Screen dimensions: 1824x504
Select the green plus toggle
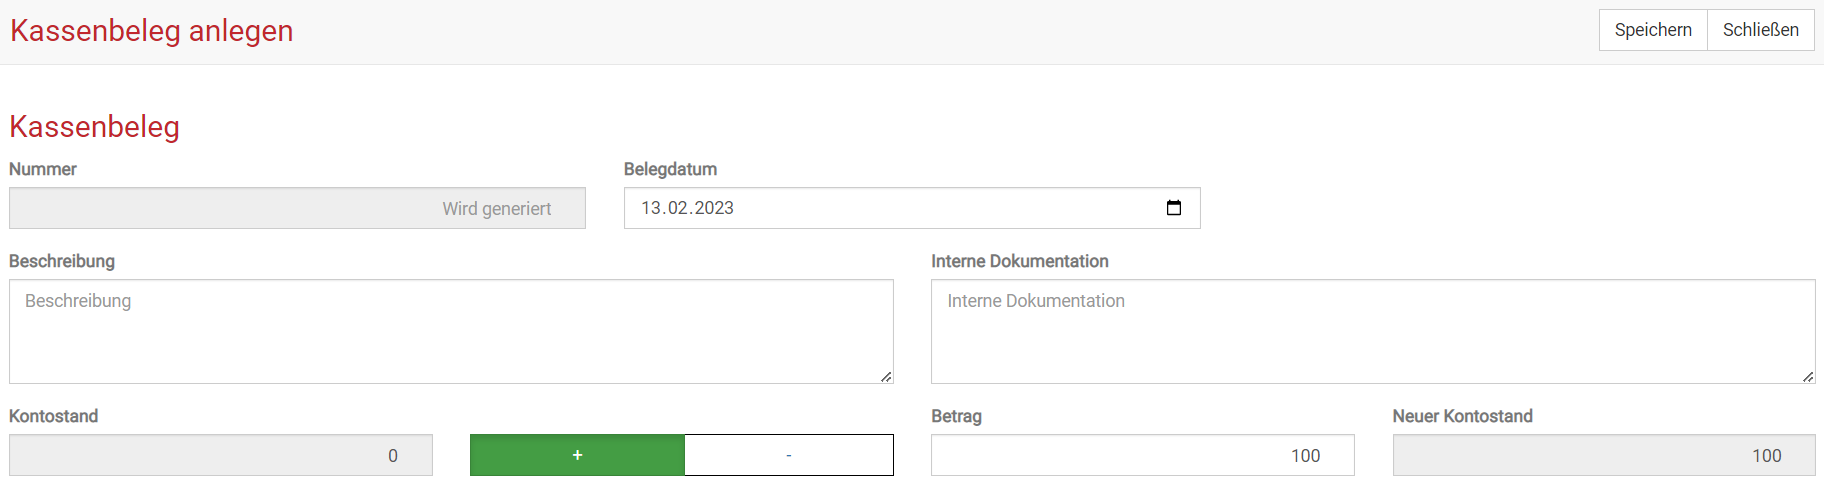pyautogui.click(x=577, y=455)
